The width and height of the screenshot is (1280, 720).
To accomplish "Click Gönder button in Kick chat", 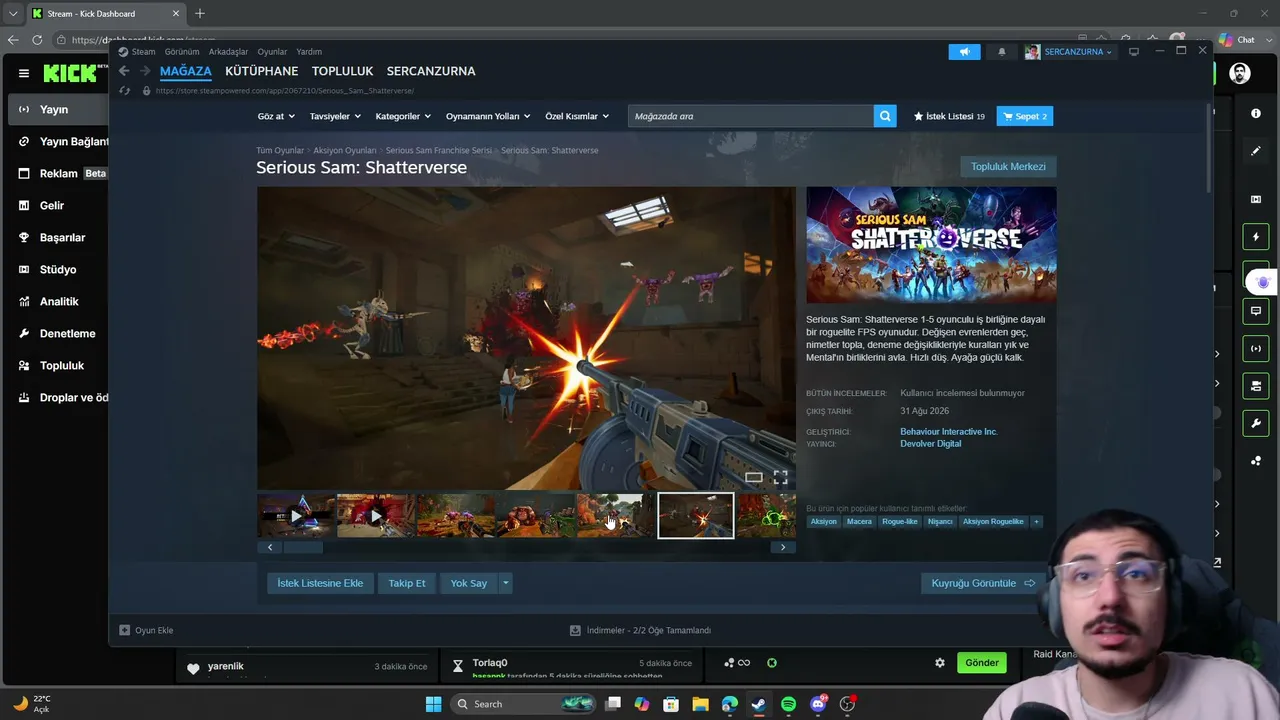I will pos(982,663).
